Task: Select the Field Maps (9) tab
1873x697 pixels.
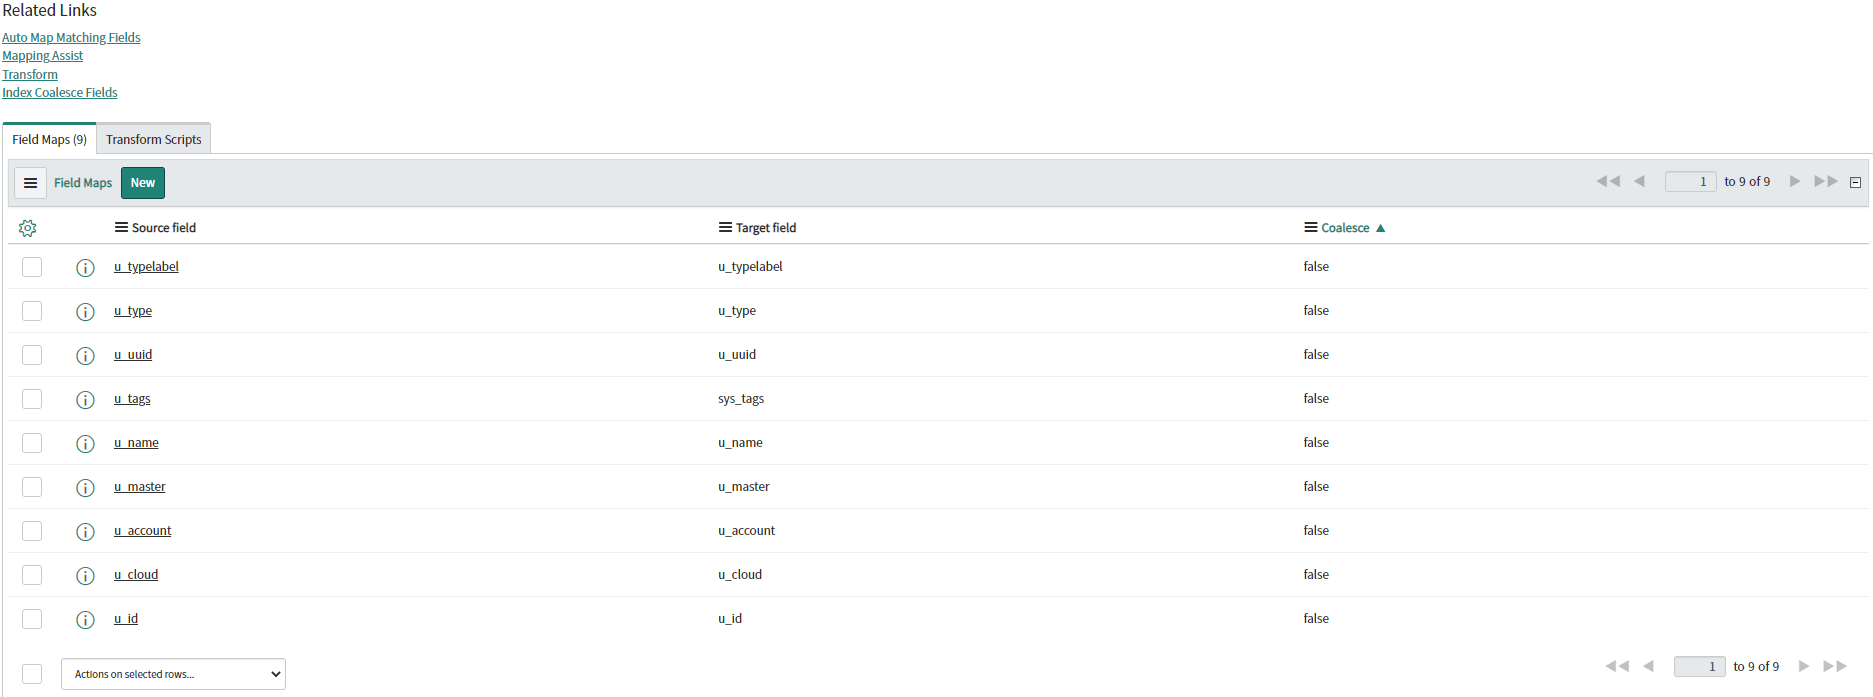Action: click(49, 140)
